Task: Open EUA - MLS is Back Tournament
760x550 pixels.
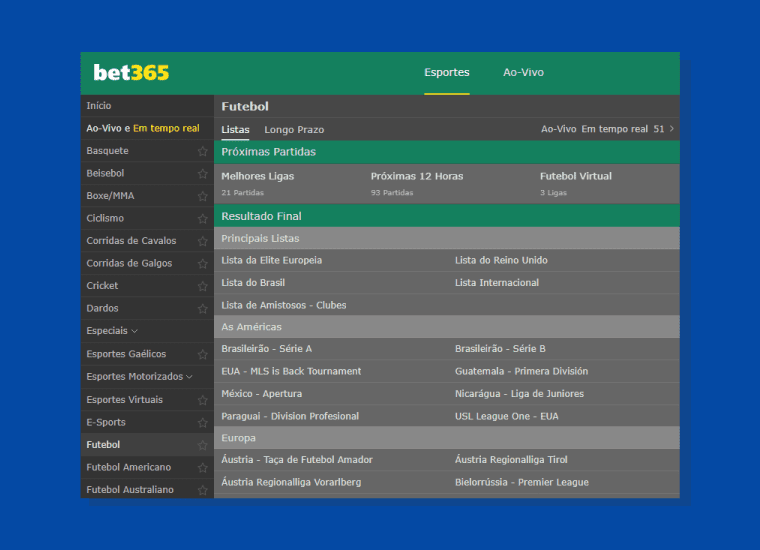Action: [x=291, y=371]
